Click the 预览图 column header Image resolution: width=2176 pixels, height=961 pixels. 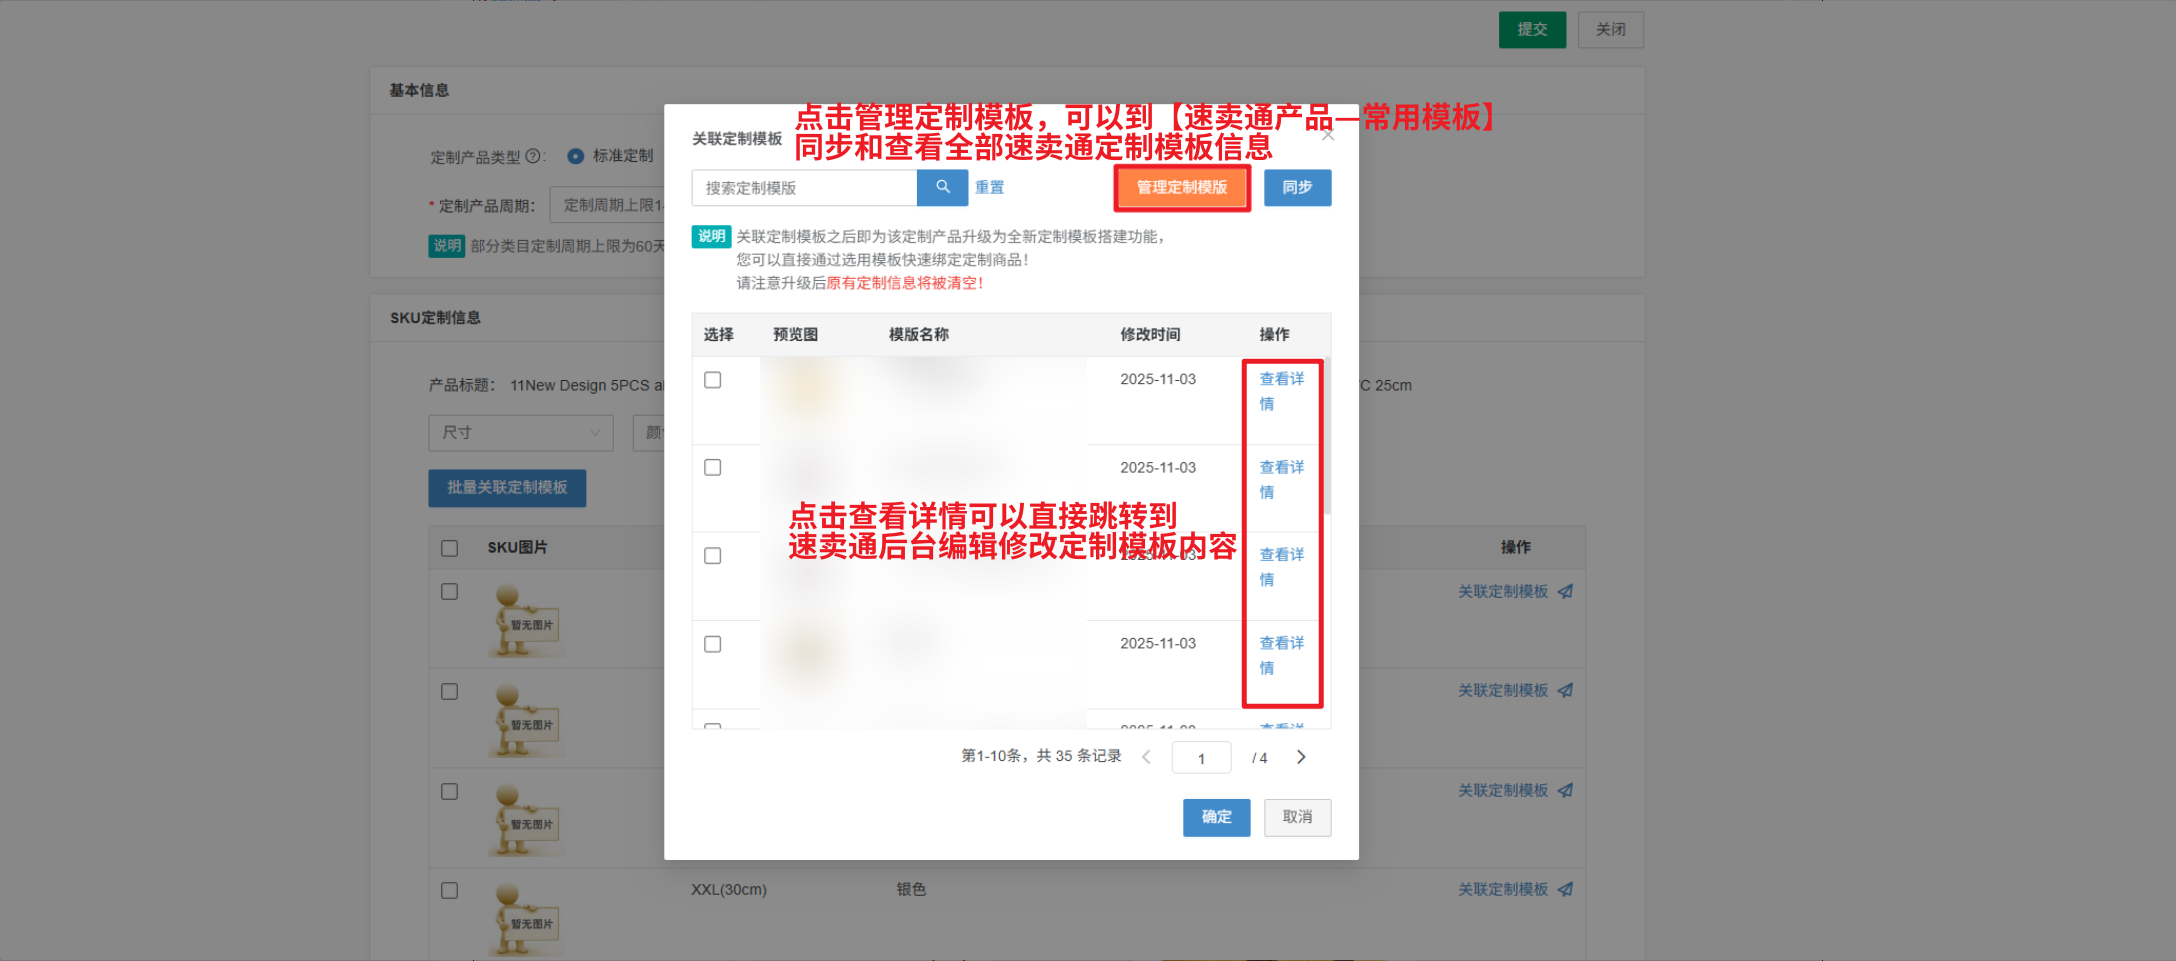pyautogui.click(x=795, y=334)
